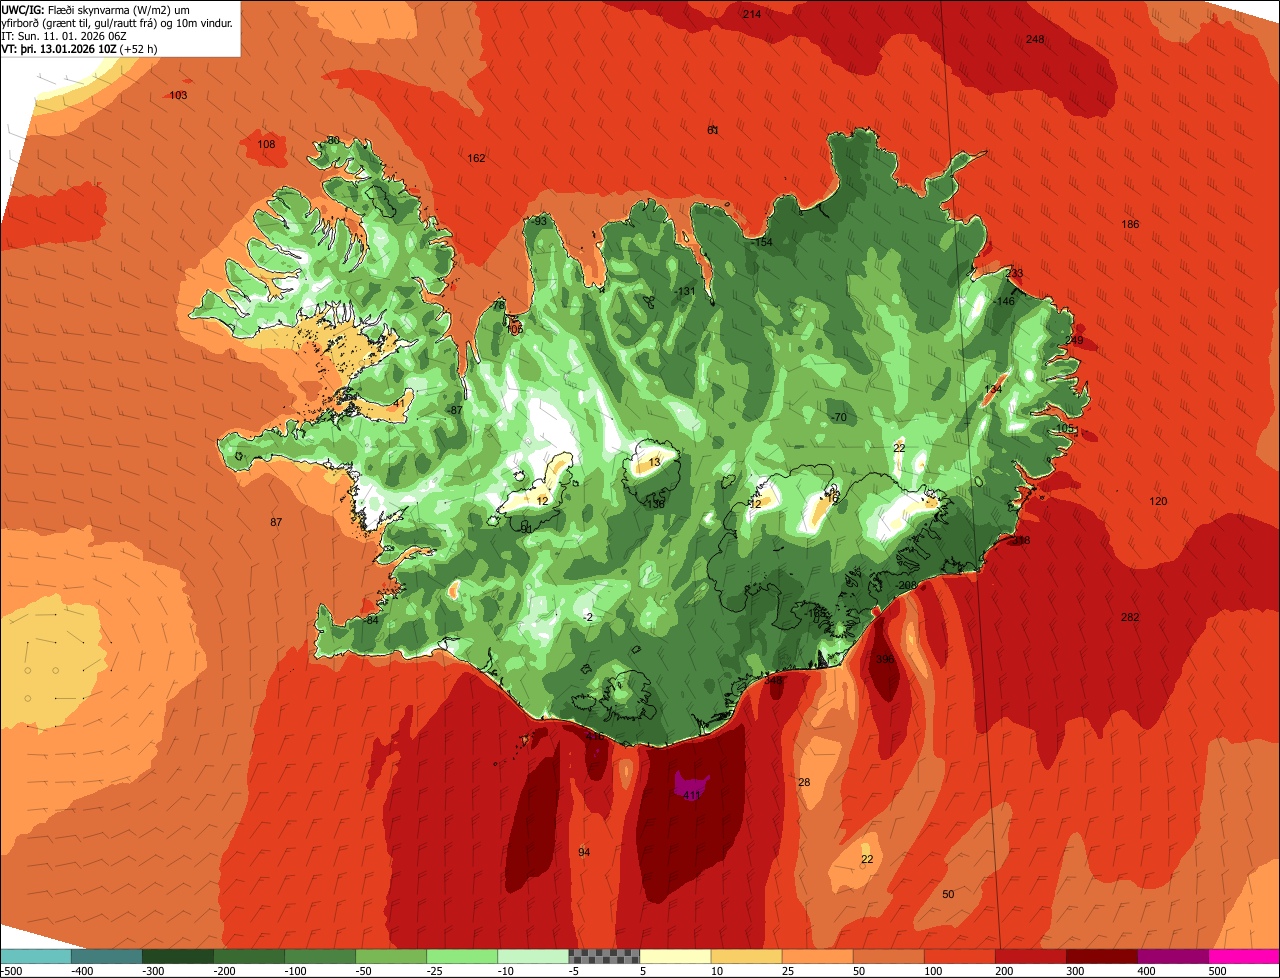Viewport: 1280px width, 978px height.
Task: Click the 'IT: Sun. 11. 01. 2026 06Z' line
Action: 66,36
